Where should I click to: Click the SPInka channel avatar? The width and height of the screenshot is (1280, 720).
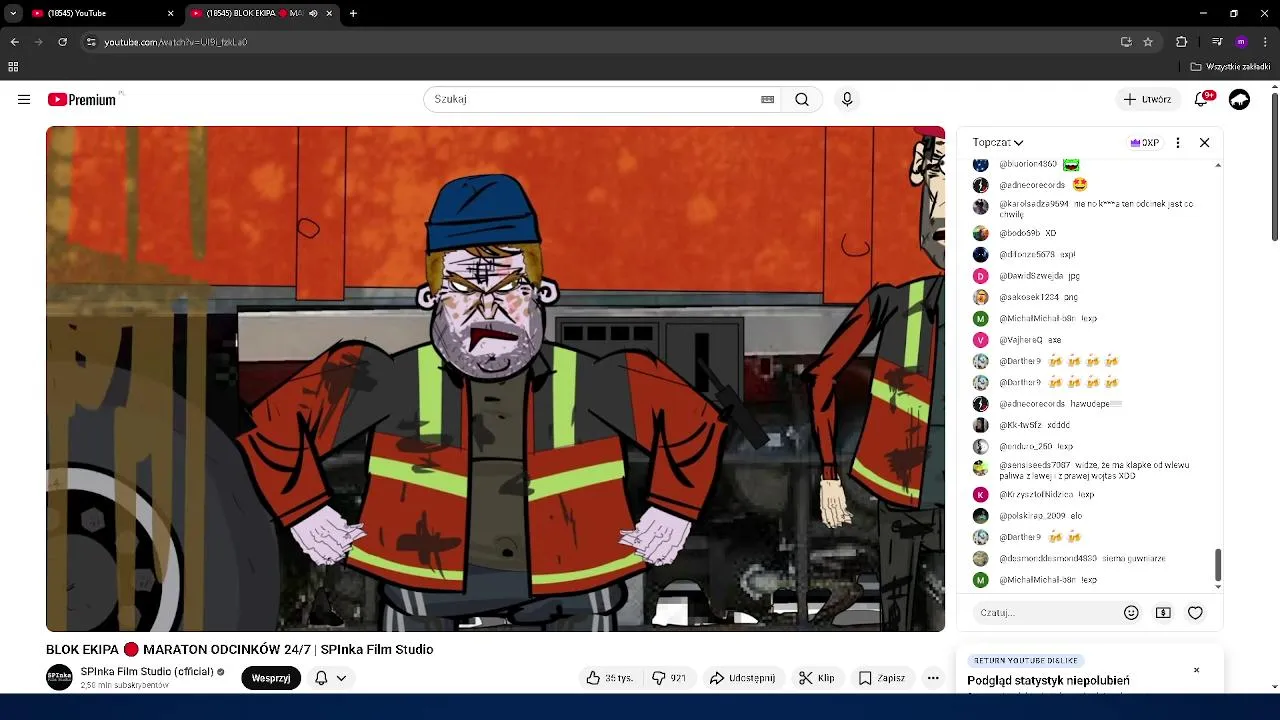click(60, 677)
